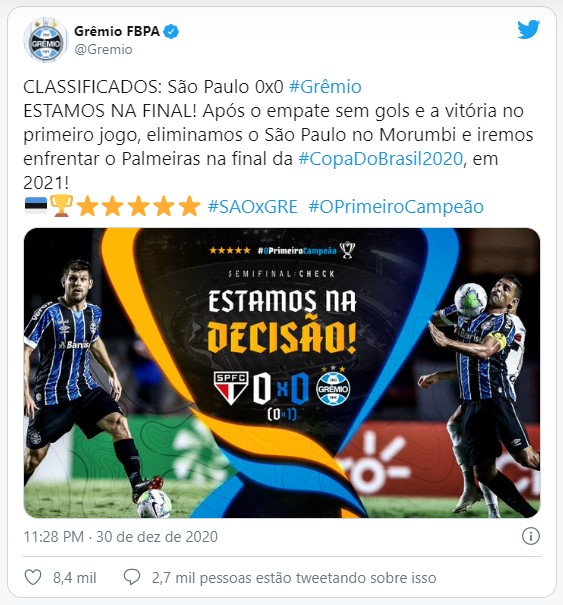The height and width of the screenshot is (605, 563).
Task: Click the trophy emoji in tweet
Action: coord(61,206)
